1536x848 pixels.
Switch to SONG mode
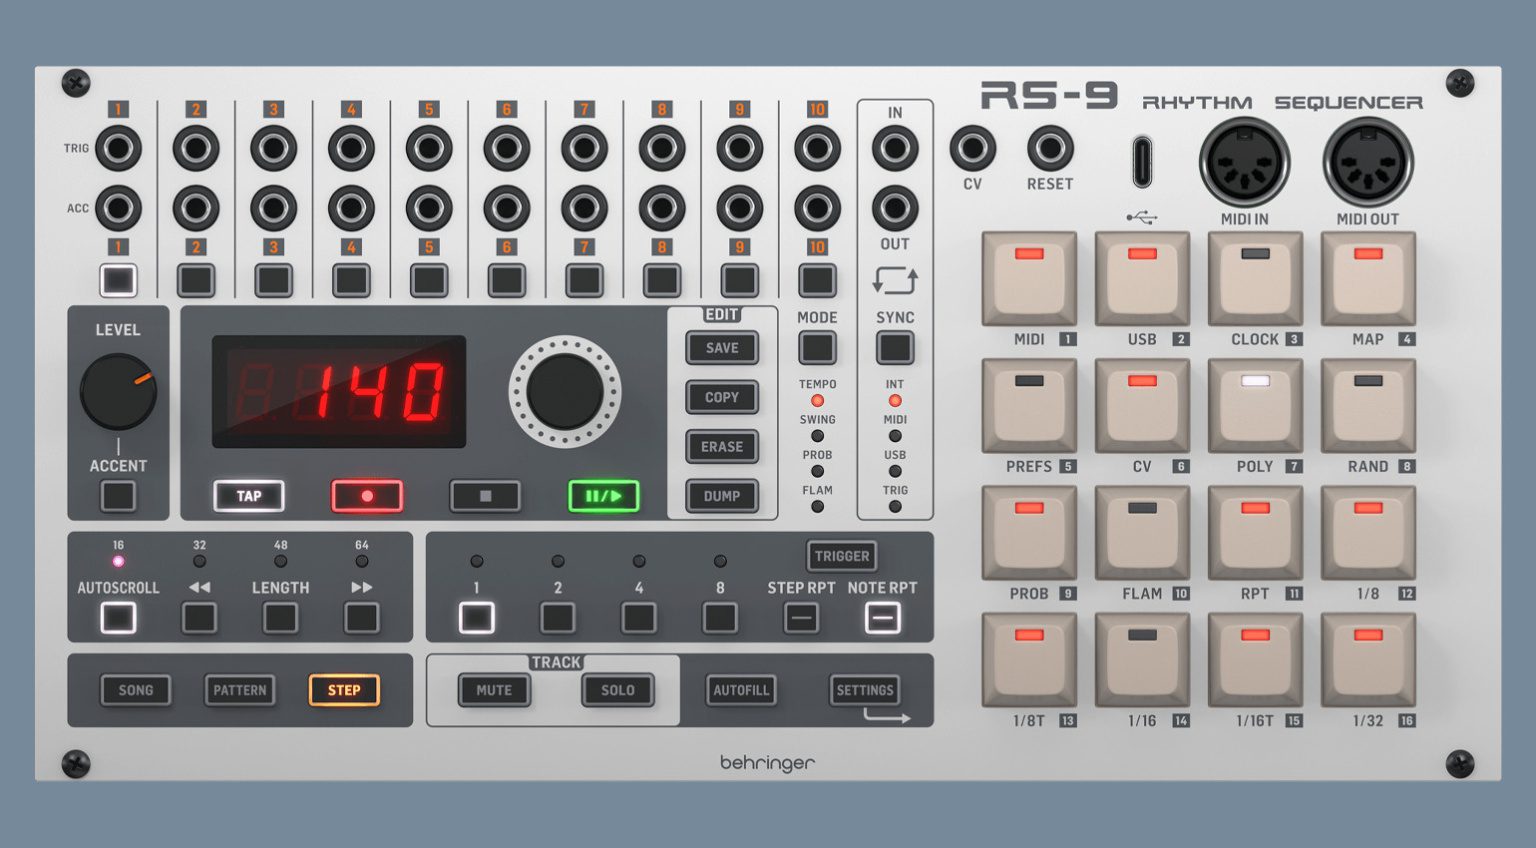click(x=136, y=690)
